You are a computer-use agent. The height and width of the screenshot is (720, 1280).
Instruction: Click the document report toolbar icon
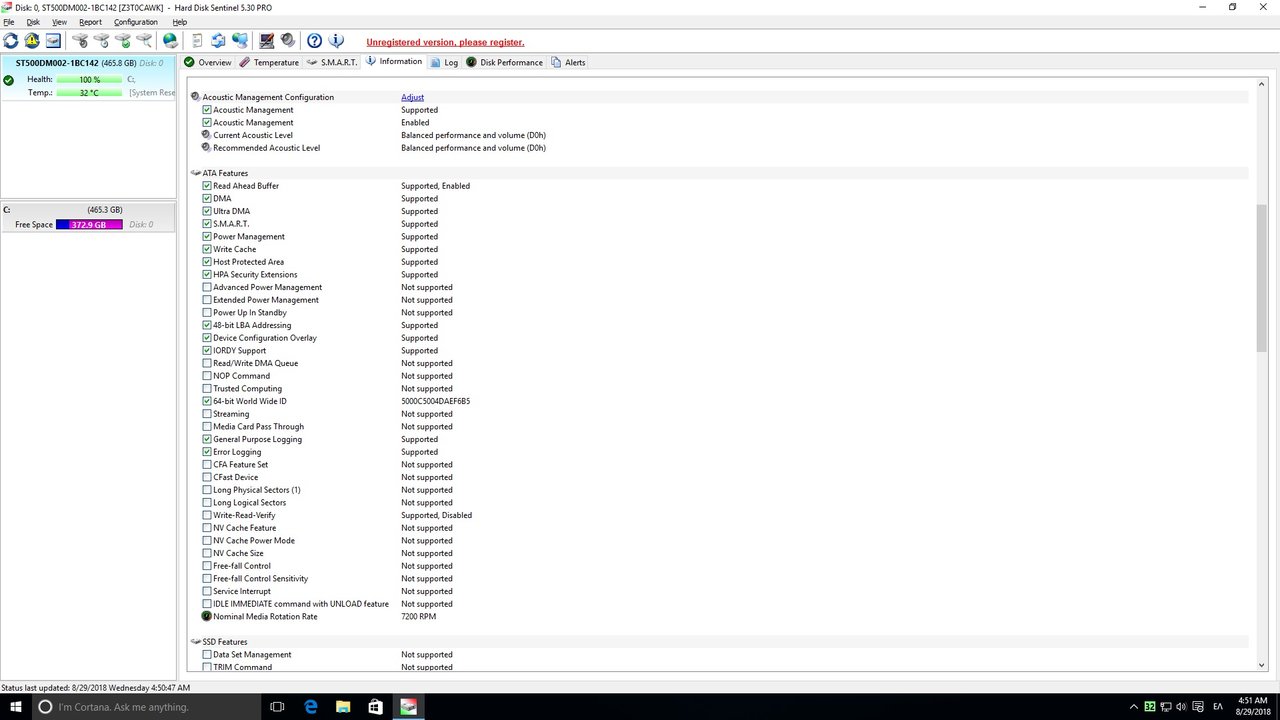point(197,41)
